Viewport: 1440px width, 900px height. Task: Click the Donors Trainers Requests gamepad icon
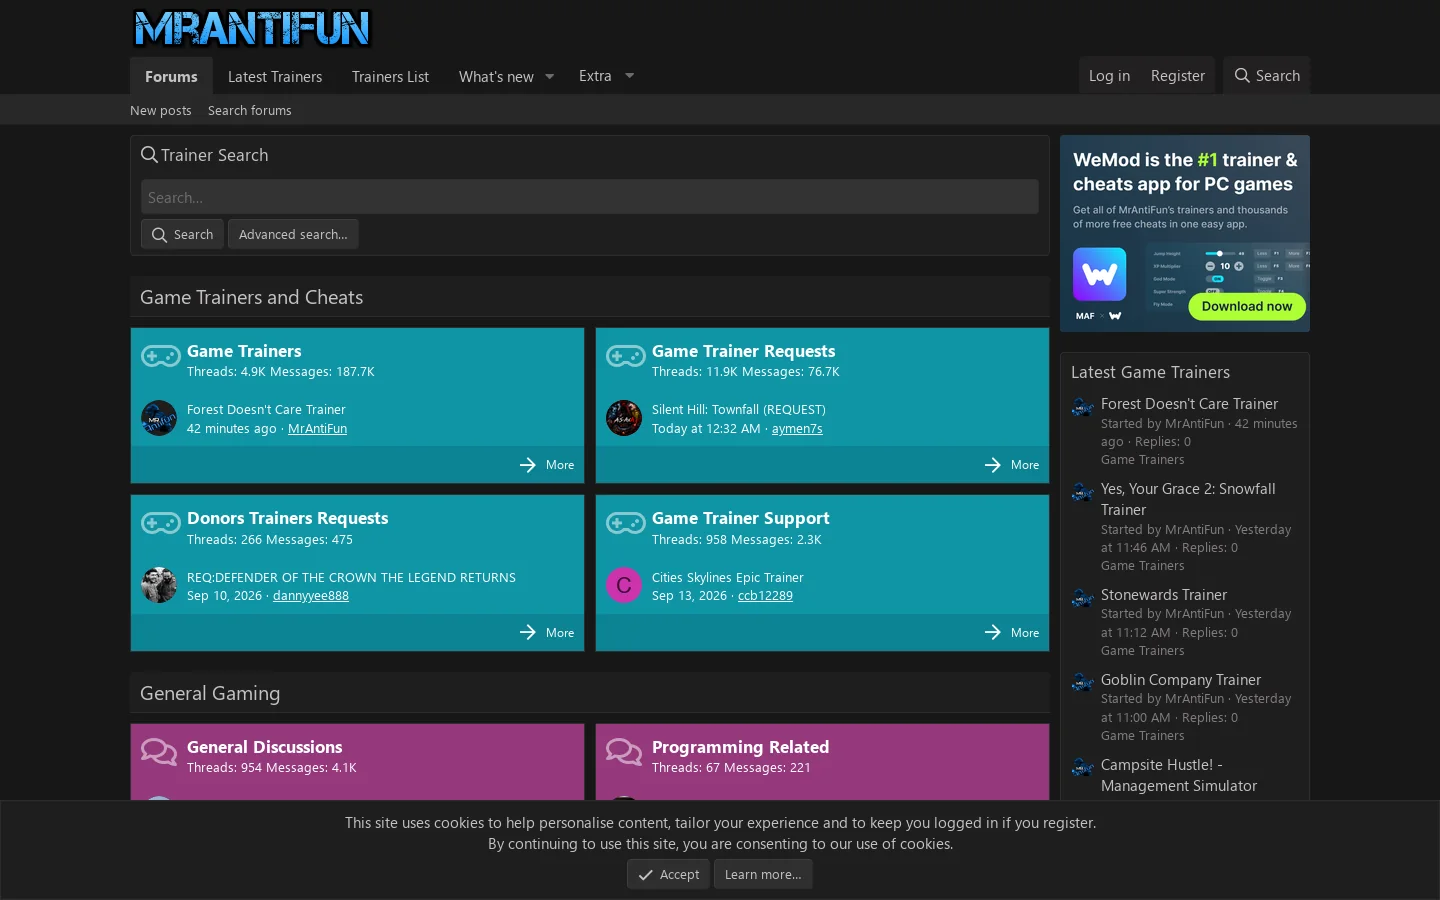pos(160,523)
